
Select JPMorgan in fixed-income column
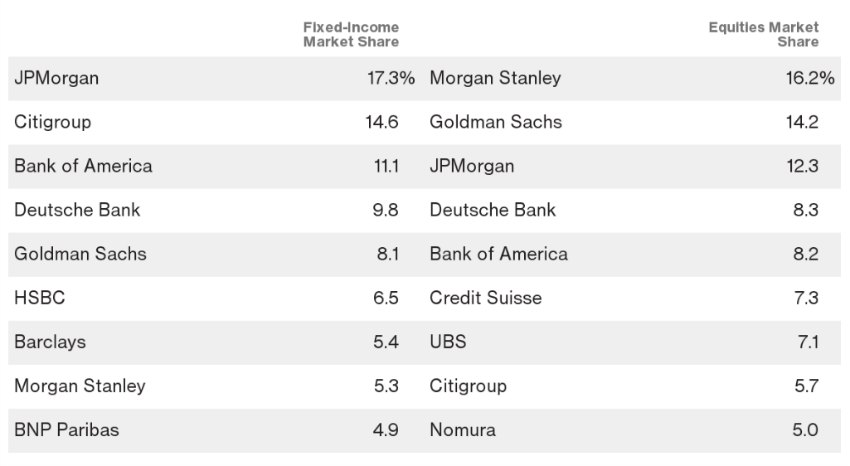57,78
